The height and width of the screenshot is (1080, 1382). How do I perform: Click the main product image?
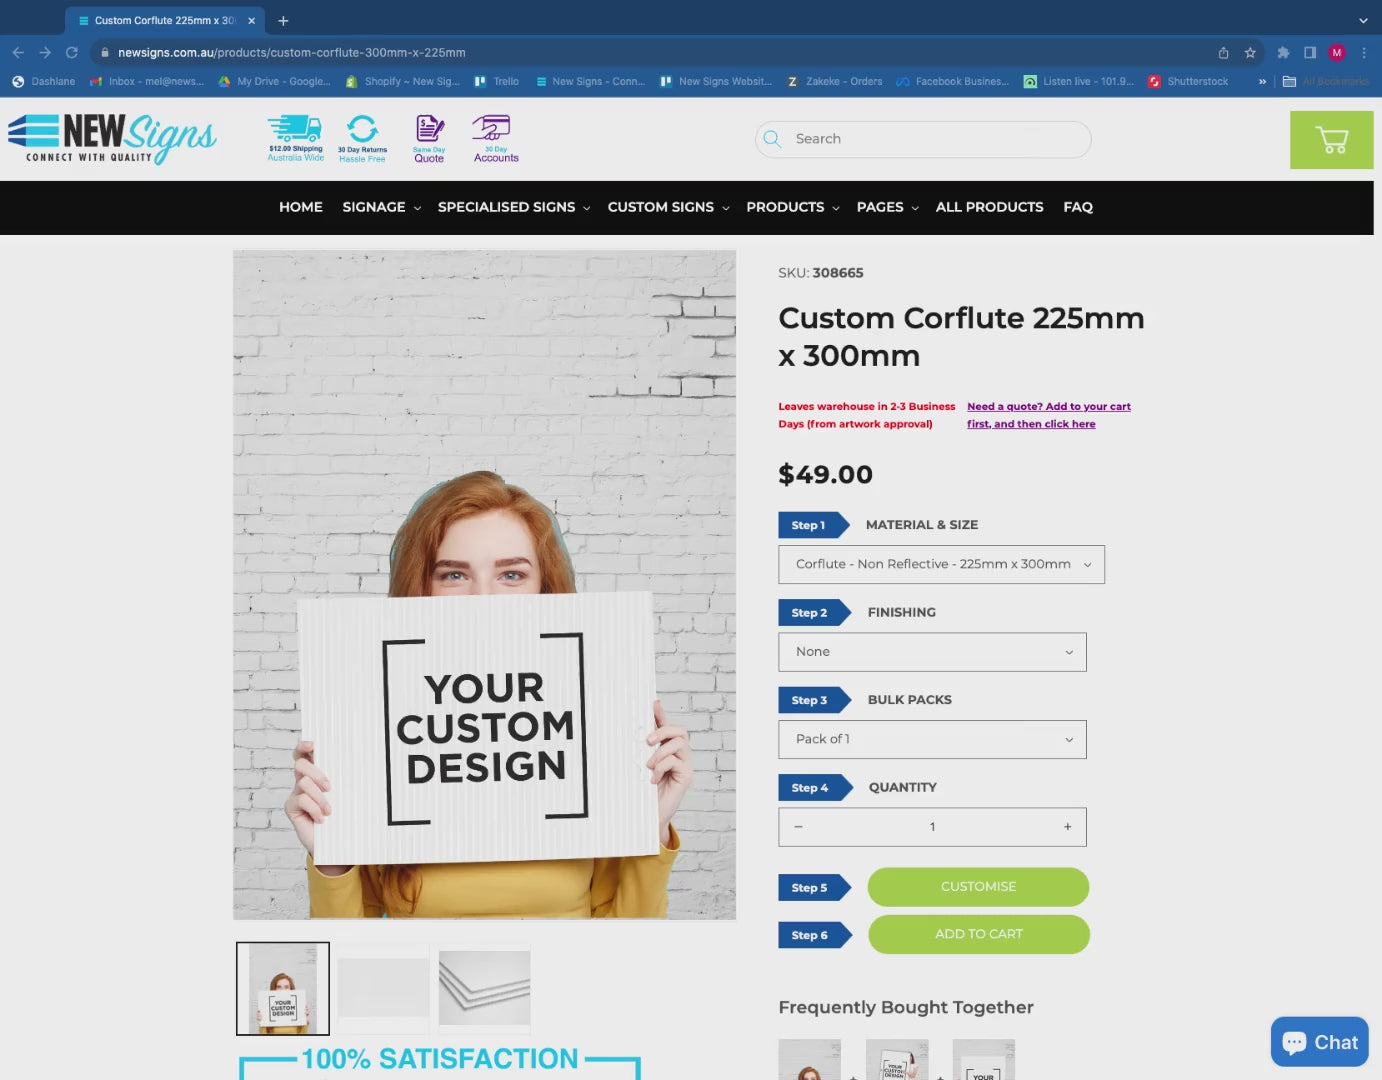point(484,585)
